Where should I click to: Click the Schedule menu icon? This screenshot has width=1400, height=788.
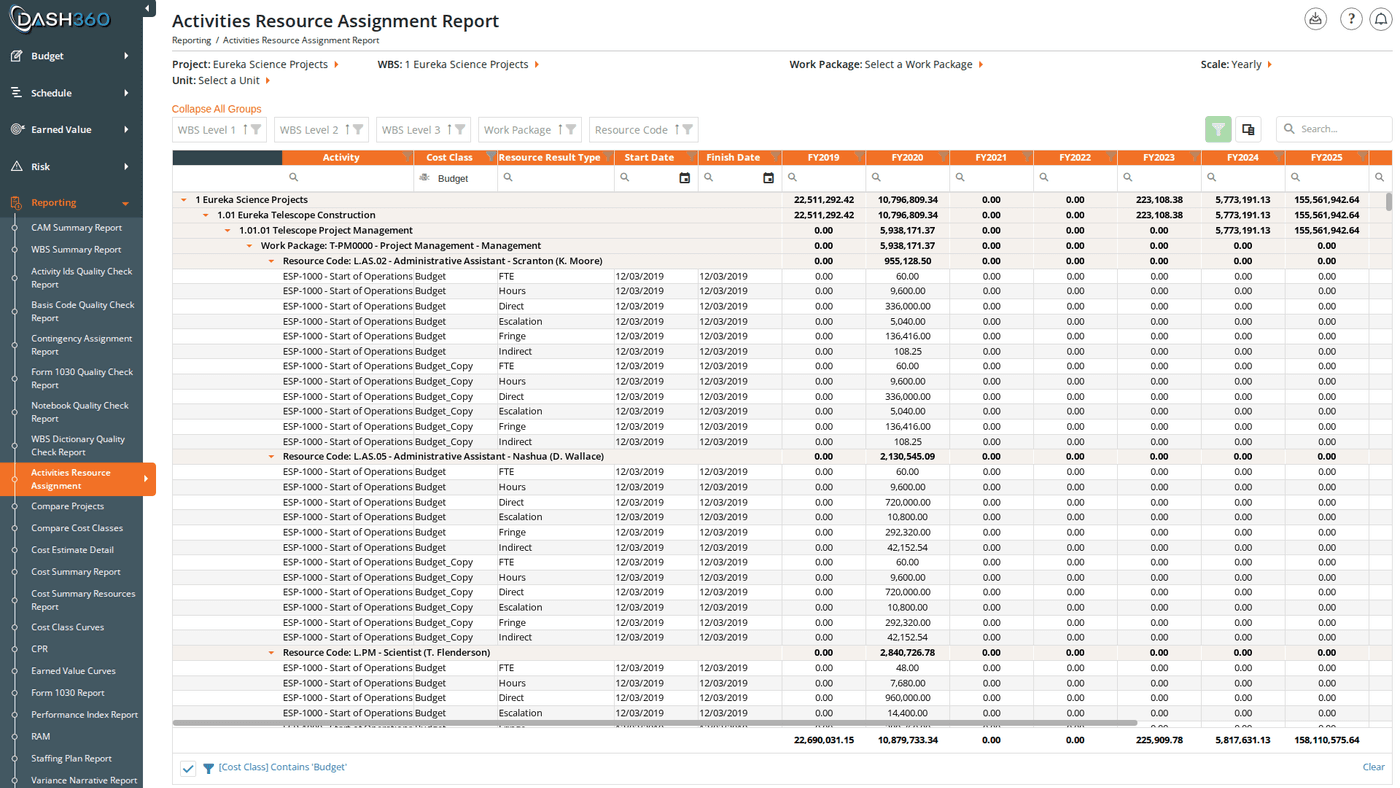tap(16, 93)
